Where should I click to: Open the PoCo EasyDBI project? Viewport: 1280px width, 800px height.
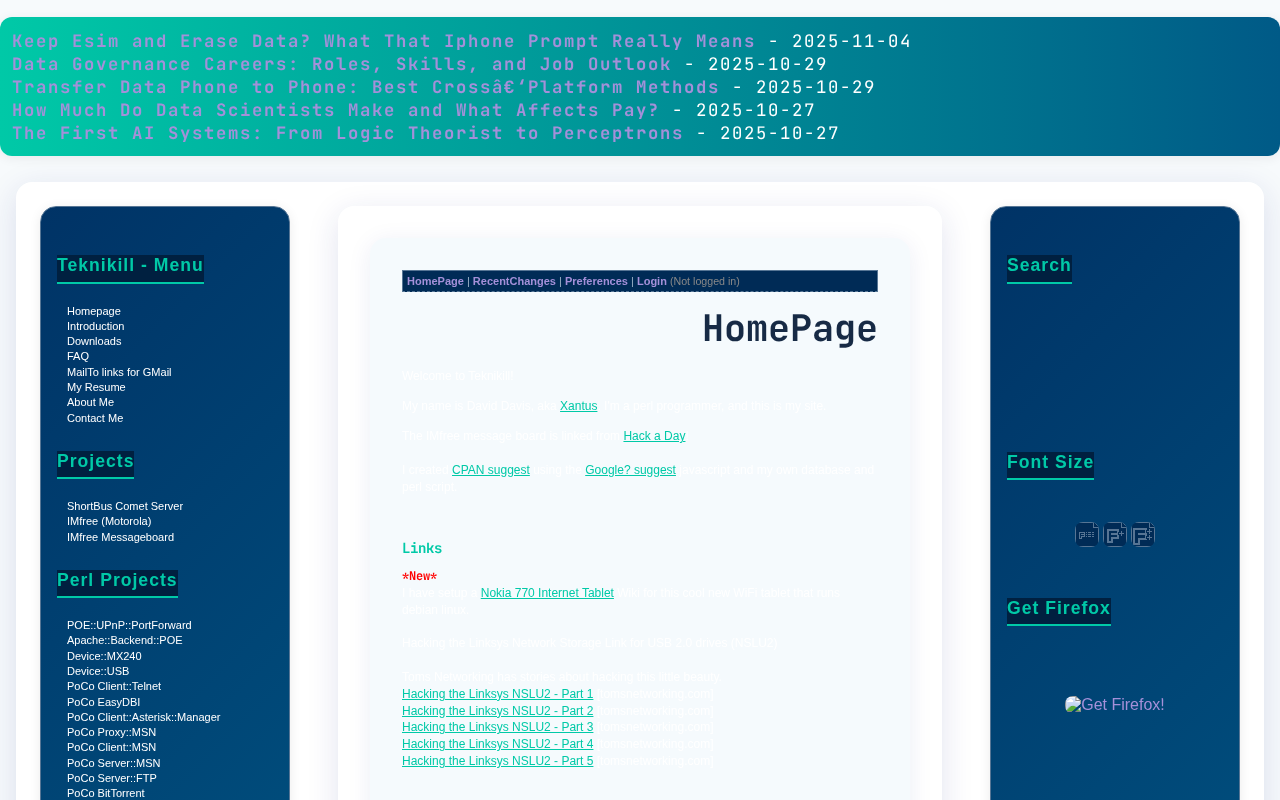(x=104, y=702)
